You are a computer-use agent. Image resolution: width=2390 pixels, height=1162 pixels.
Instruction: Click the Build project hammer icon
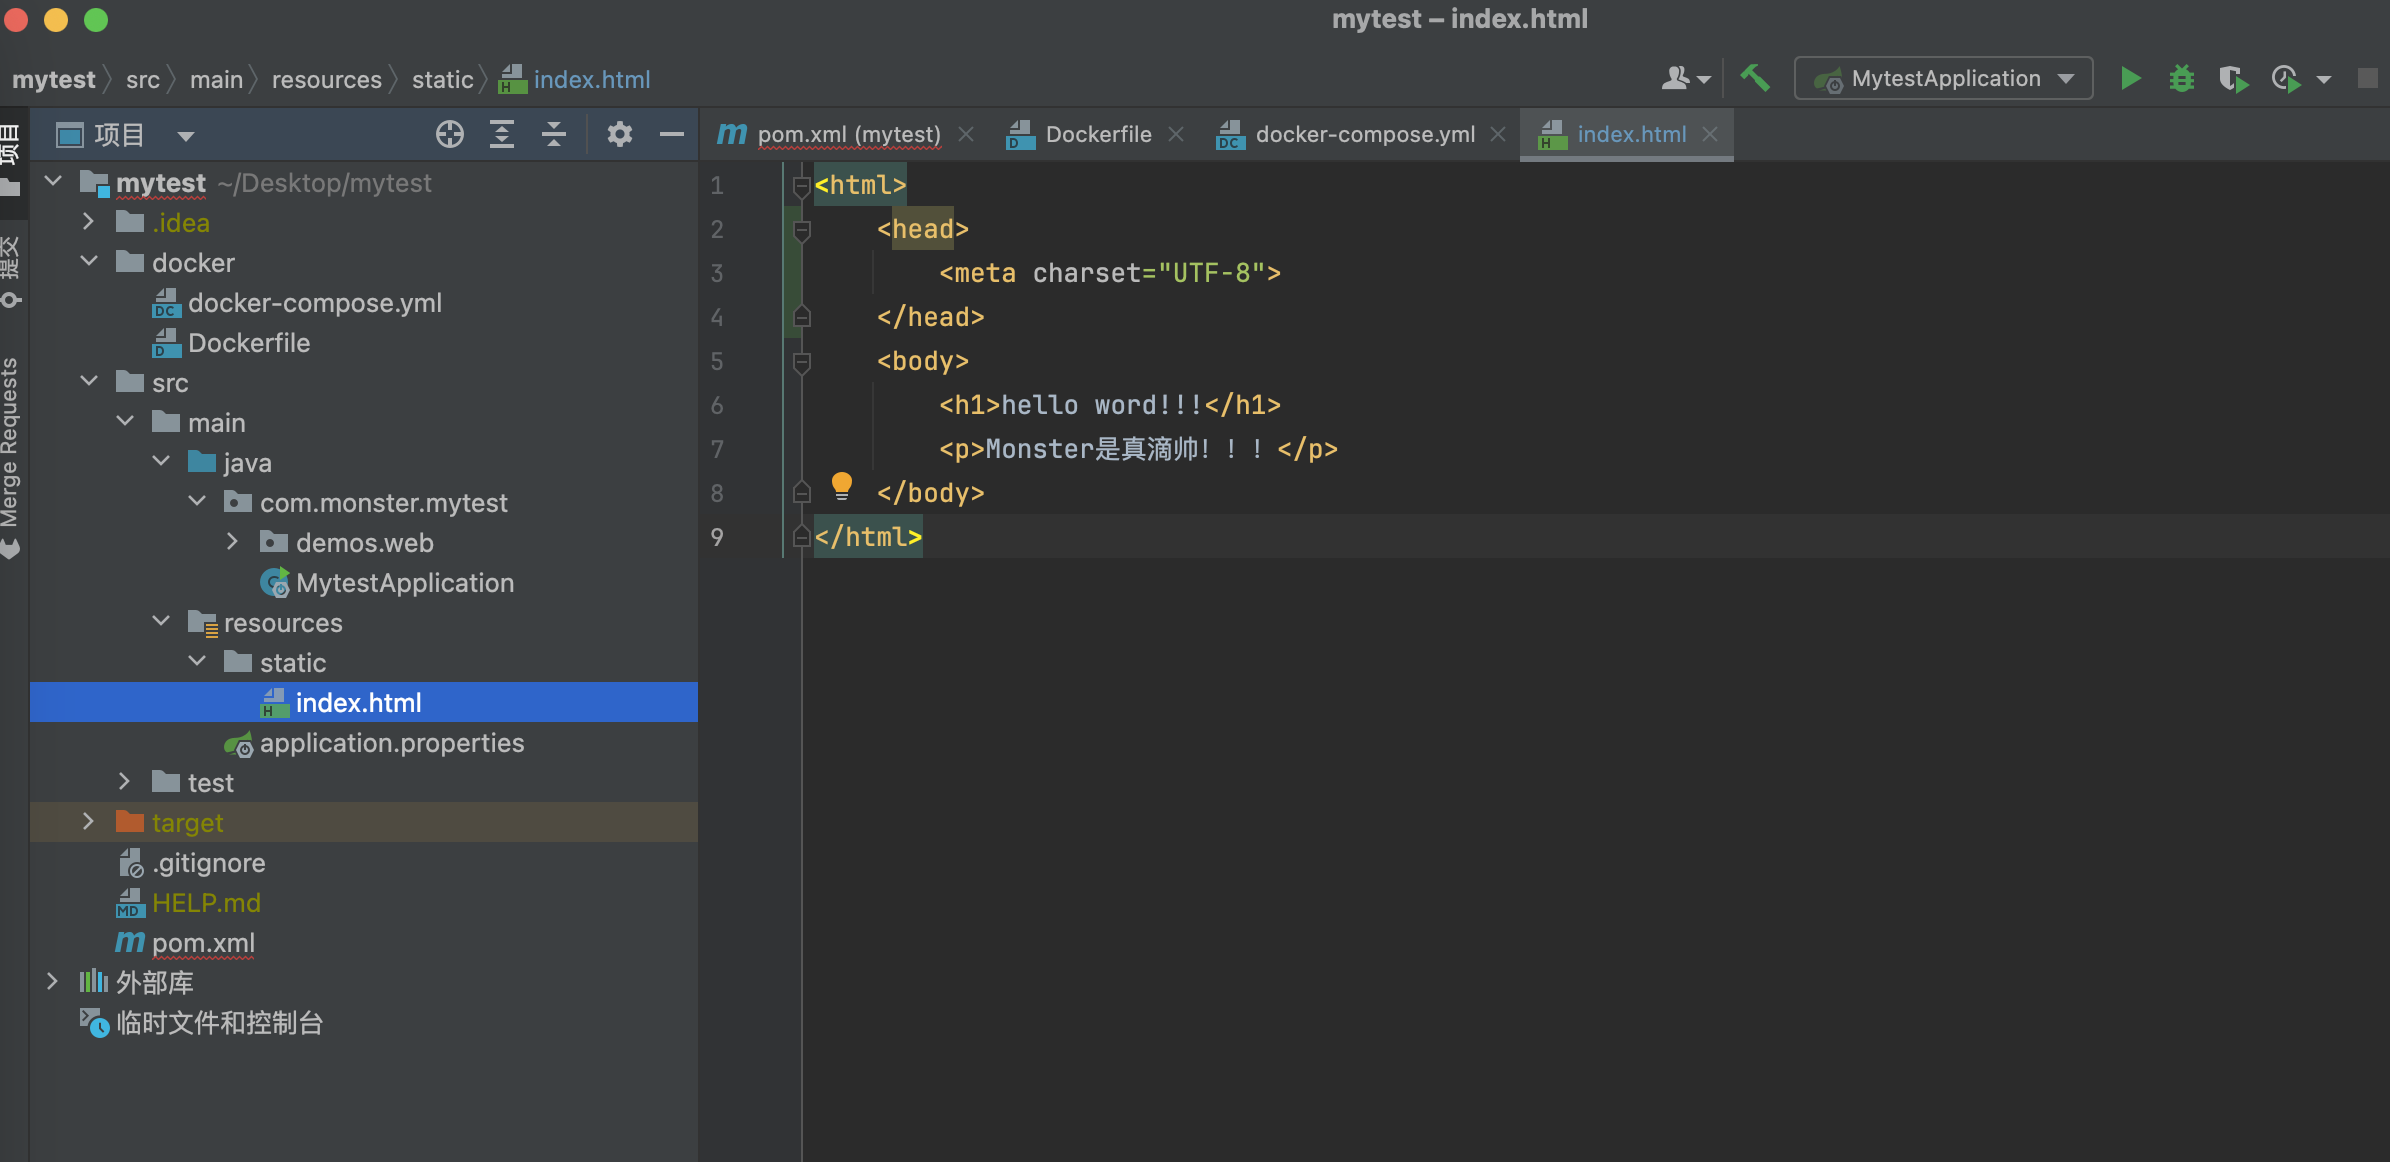pos(1754,78)
